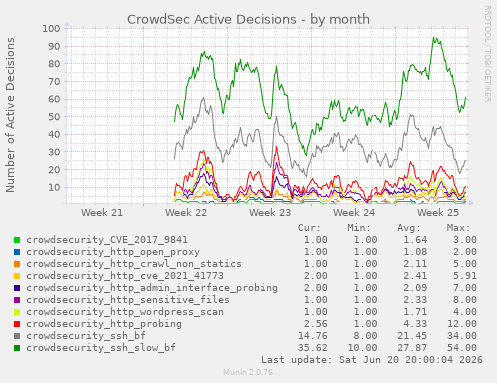Click the http_sensitive_files purple swatch
This screenshot has width=497, height=383.
(17, 300)
